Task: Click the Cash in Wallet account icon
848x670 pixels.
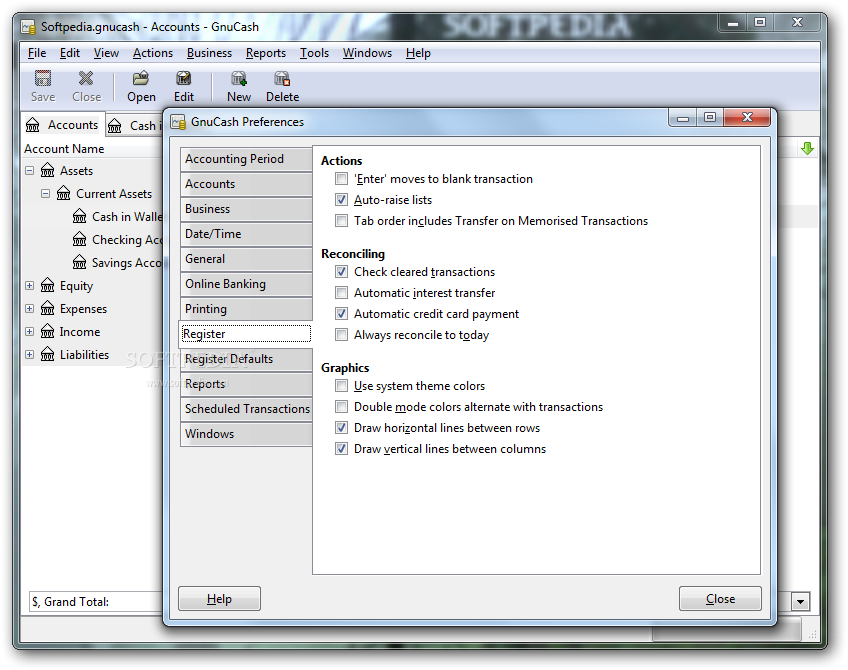Action: (x=80, y=216)
